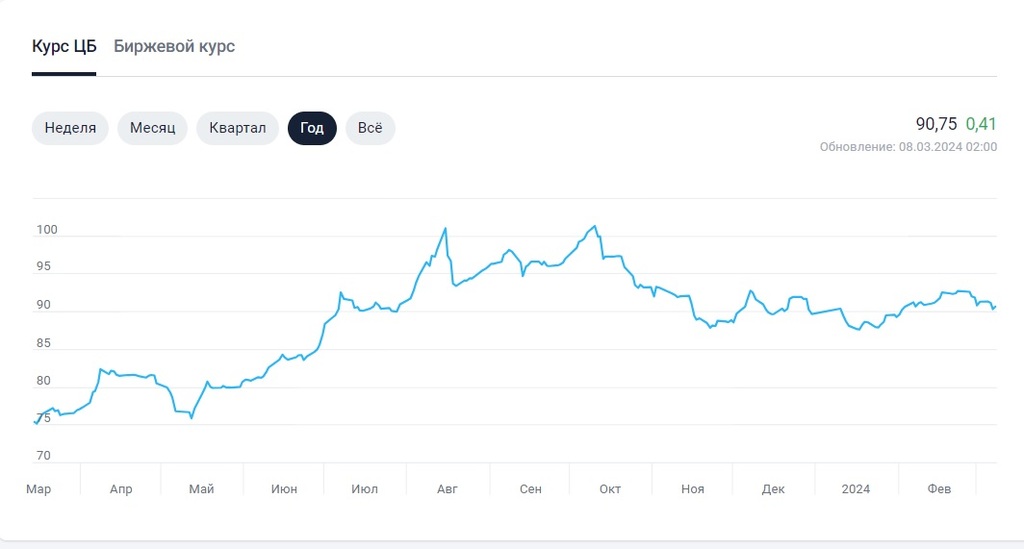Click the green change value 0,41
This screenshot has height=549, width=1024.
pyautogui.click(x=981, y=124)
